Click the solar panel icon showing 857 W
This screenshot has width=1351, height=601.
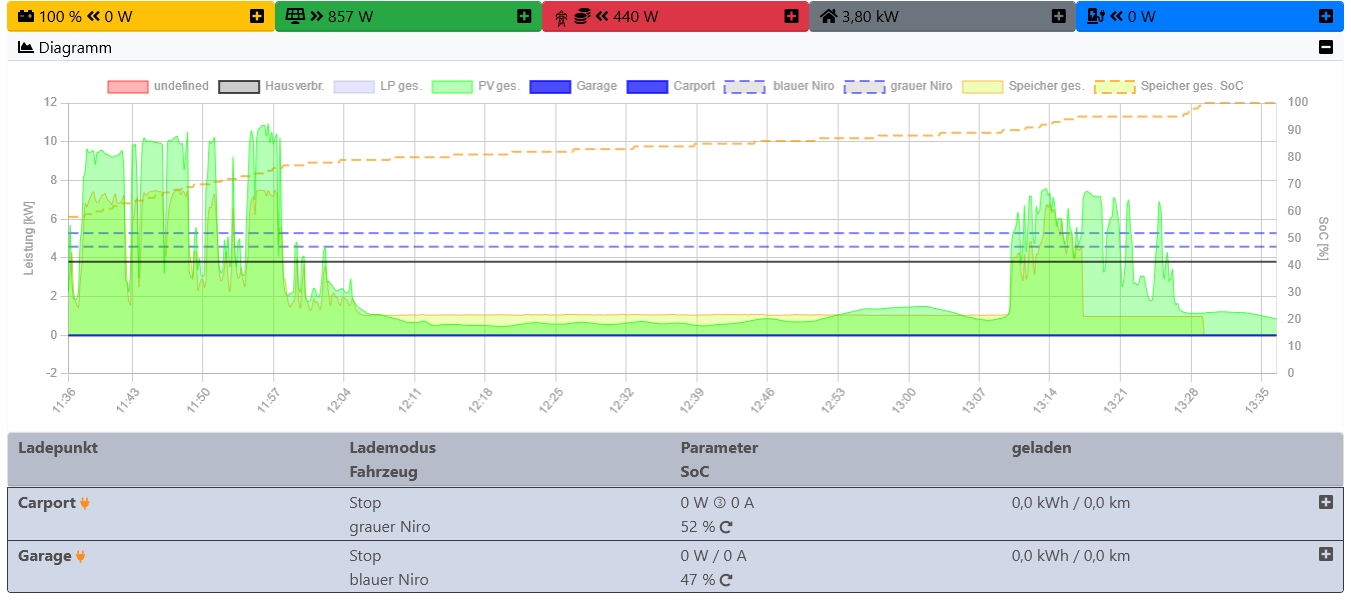294,16
